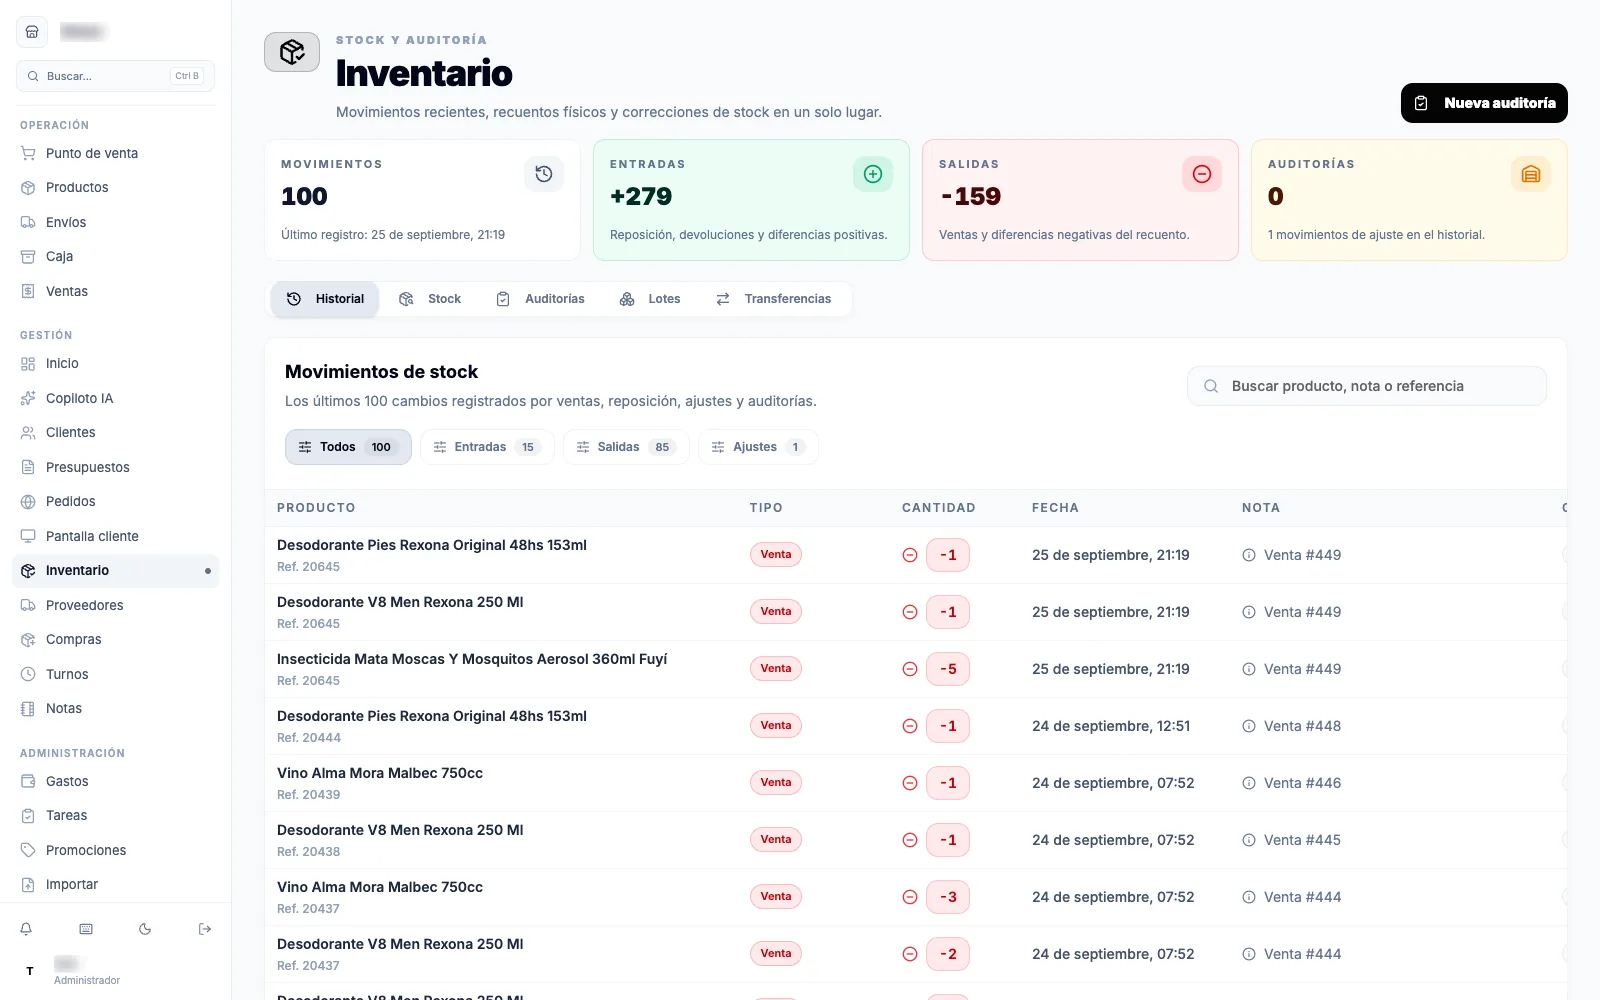Image resolution: width=1600 pixels, height=1000 pixels.
Task: Click the box icon beside the Inventario title
Action: [x=292, y=52]
